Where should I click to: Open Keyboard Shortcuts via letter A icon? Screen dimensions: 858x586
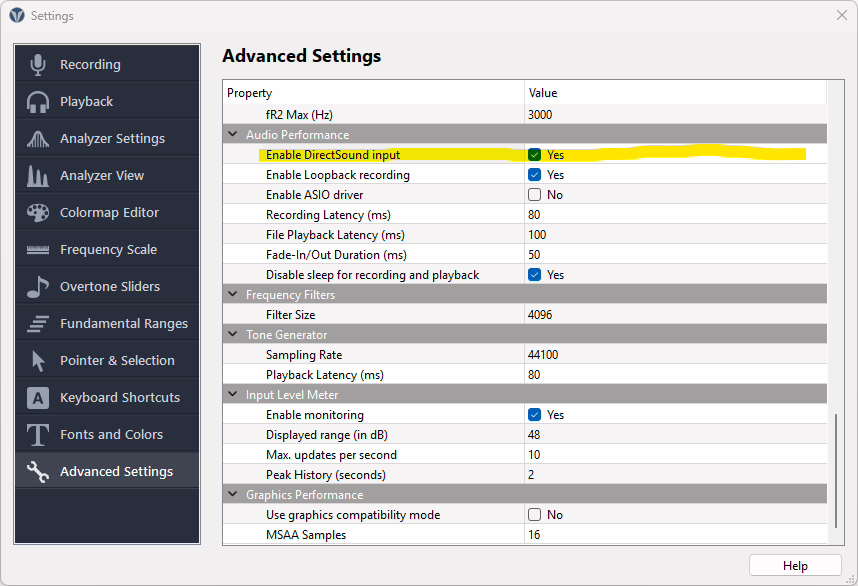[x=37, y=397]
